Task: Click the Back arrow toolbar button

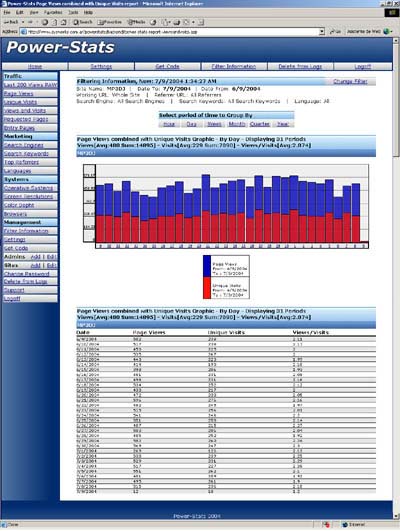Action: 12,22
